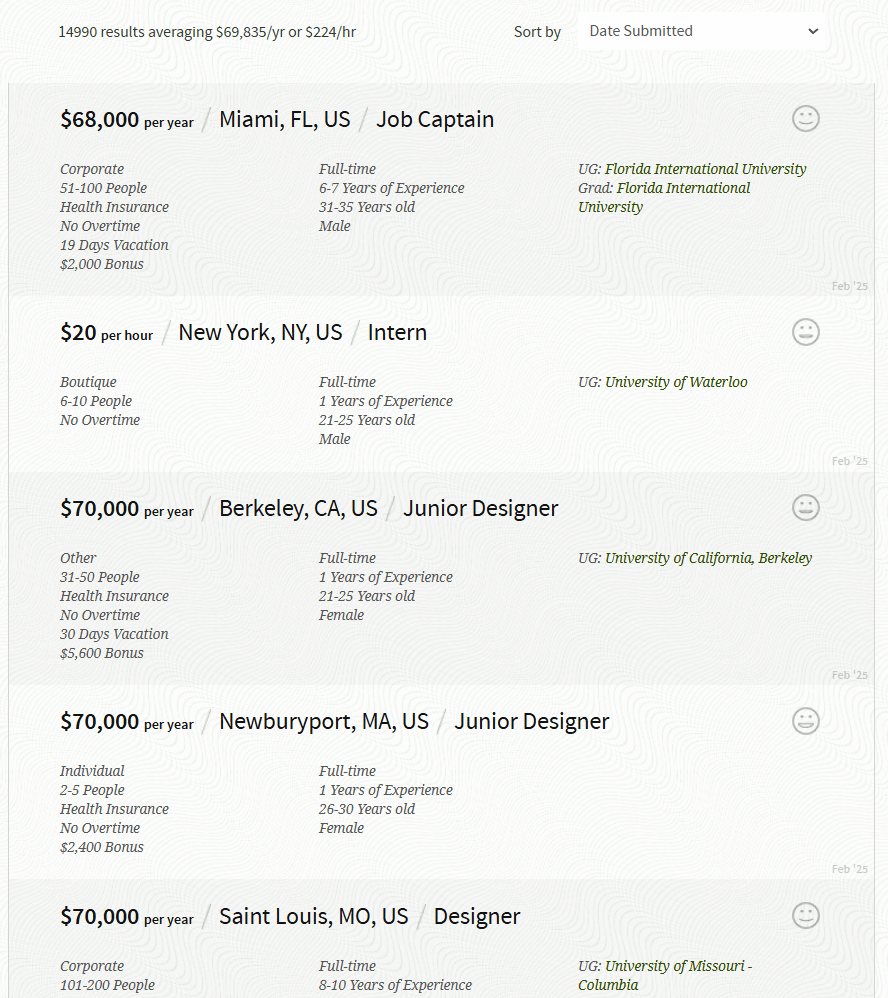
Task: Select the $68,000 per year salary heading
Action: [127, 120]
